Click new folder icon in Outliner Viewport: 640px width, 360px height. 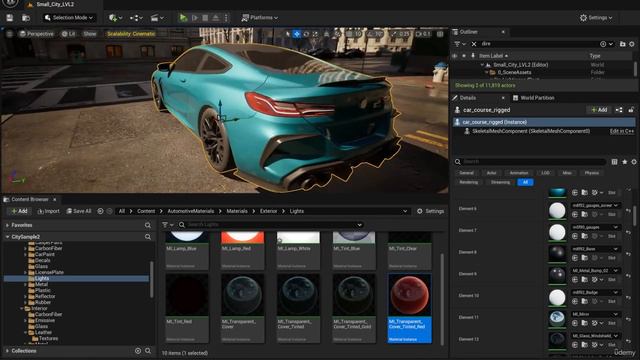(x=622, y=44)
